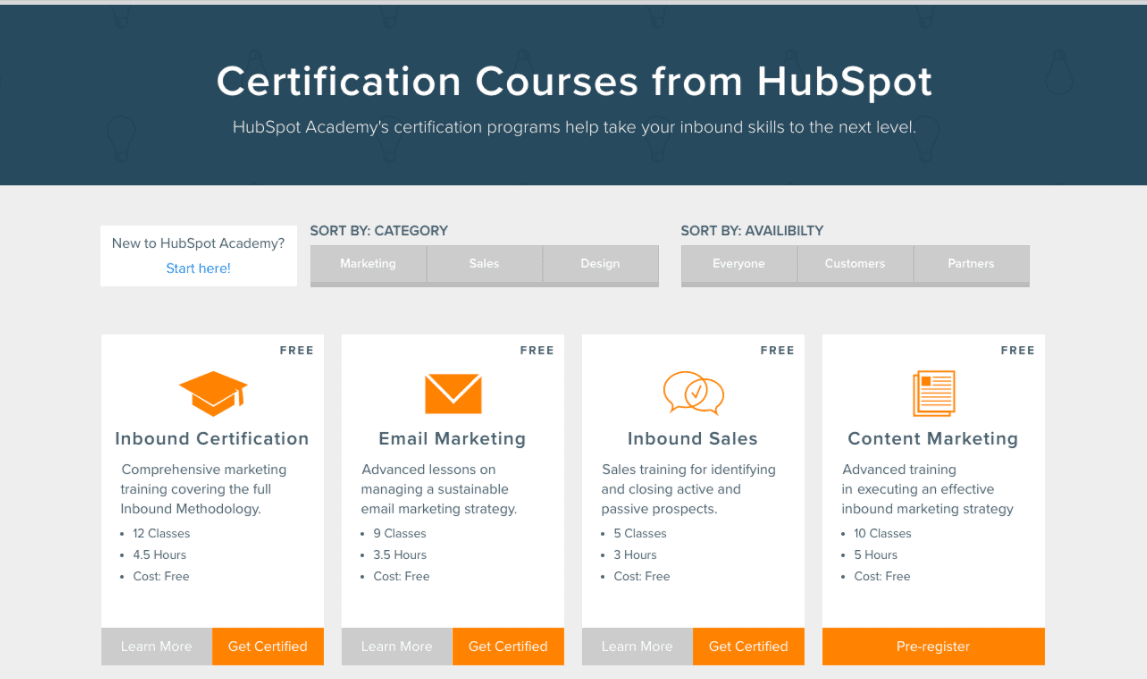This screenshot has width=1147, height=679.
Task: Click the HubSpot Academy's certification programs subtitle
Action: (574, 127)
